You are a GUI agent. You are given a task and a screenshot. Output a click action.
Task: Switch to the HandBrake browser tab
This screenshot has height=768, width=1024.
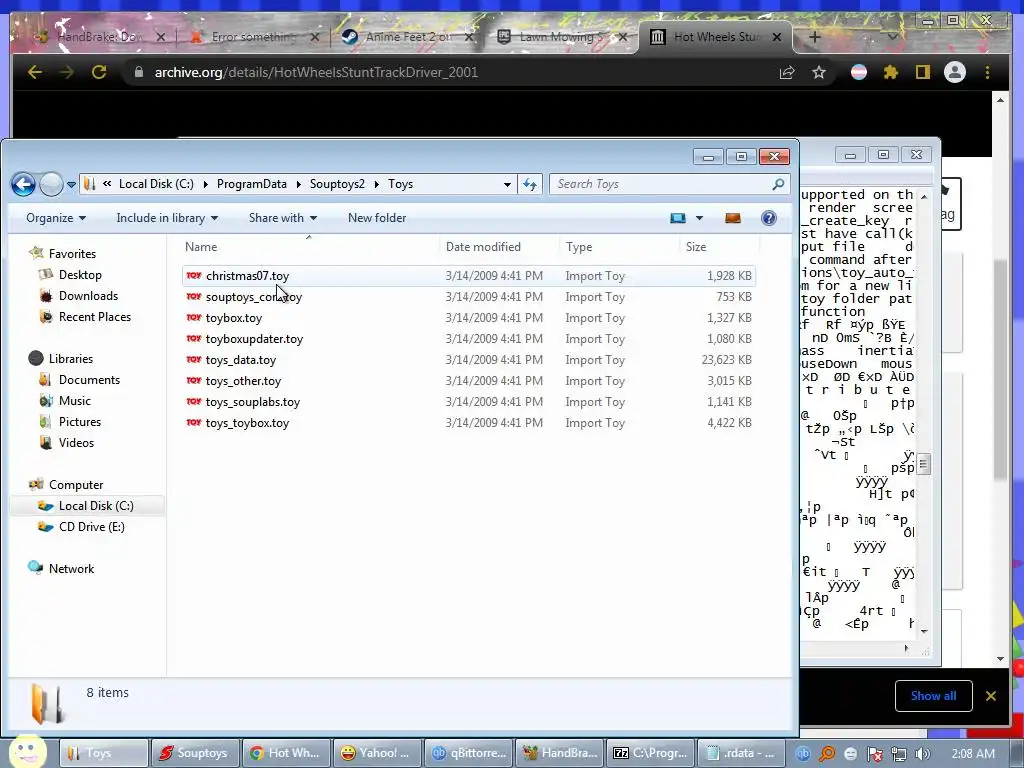click(x=98, y=37)
